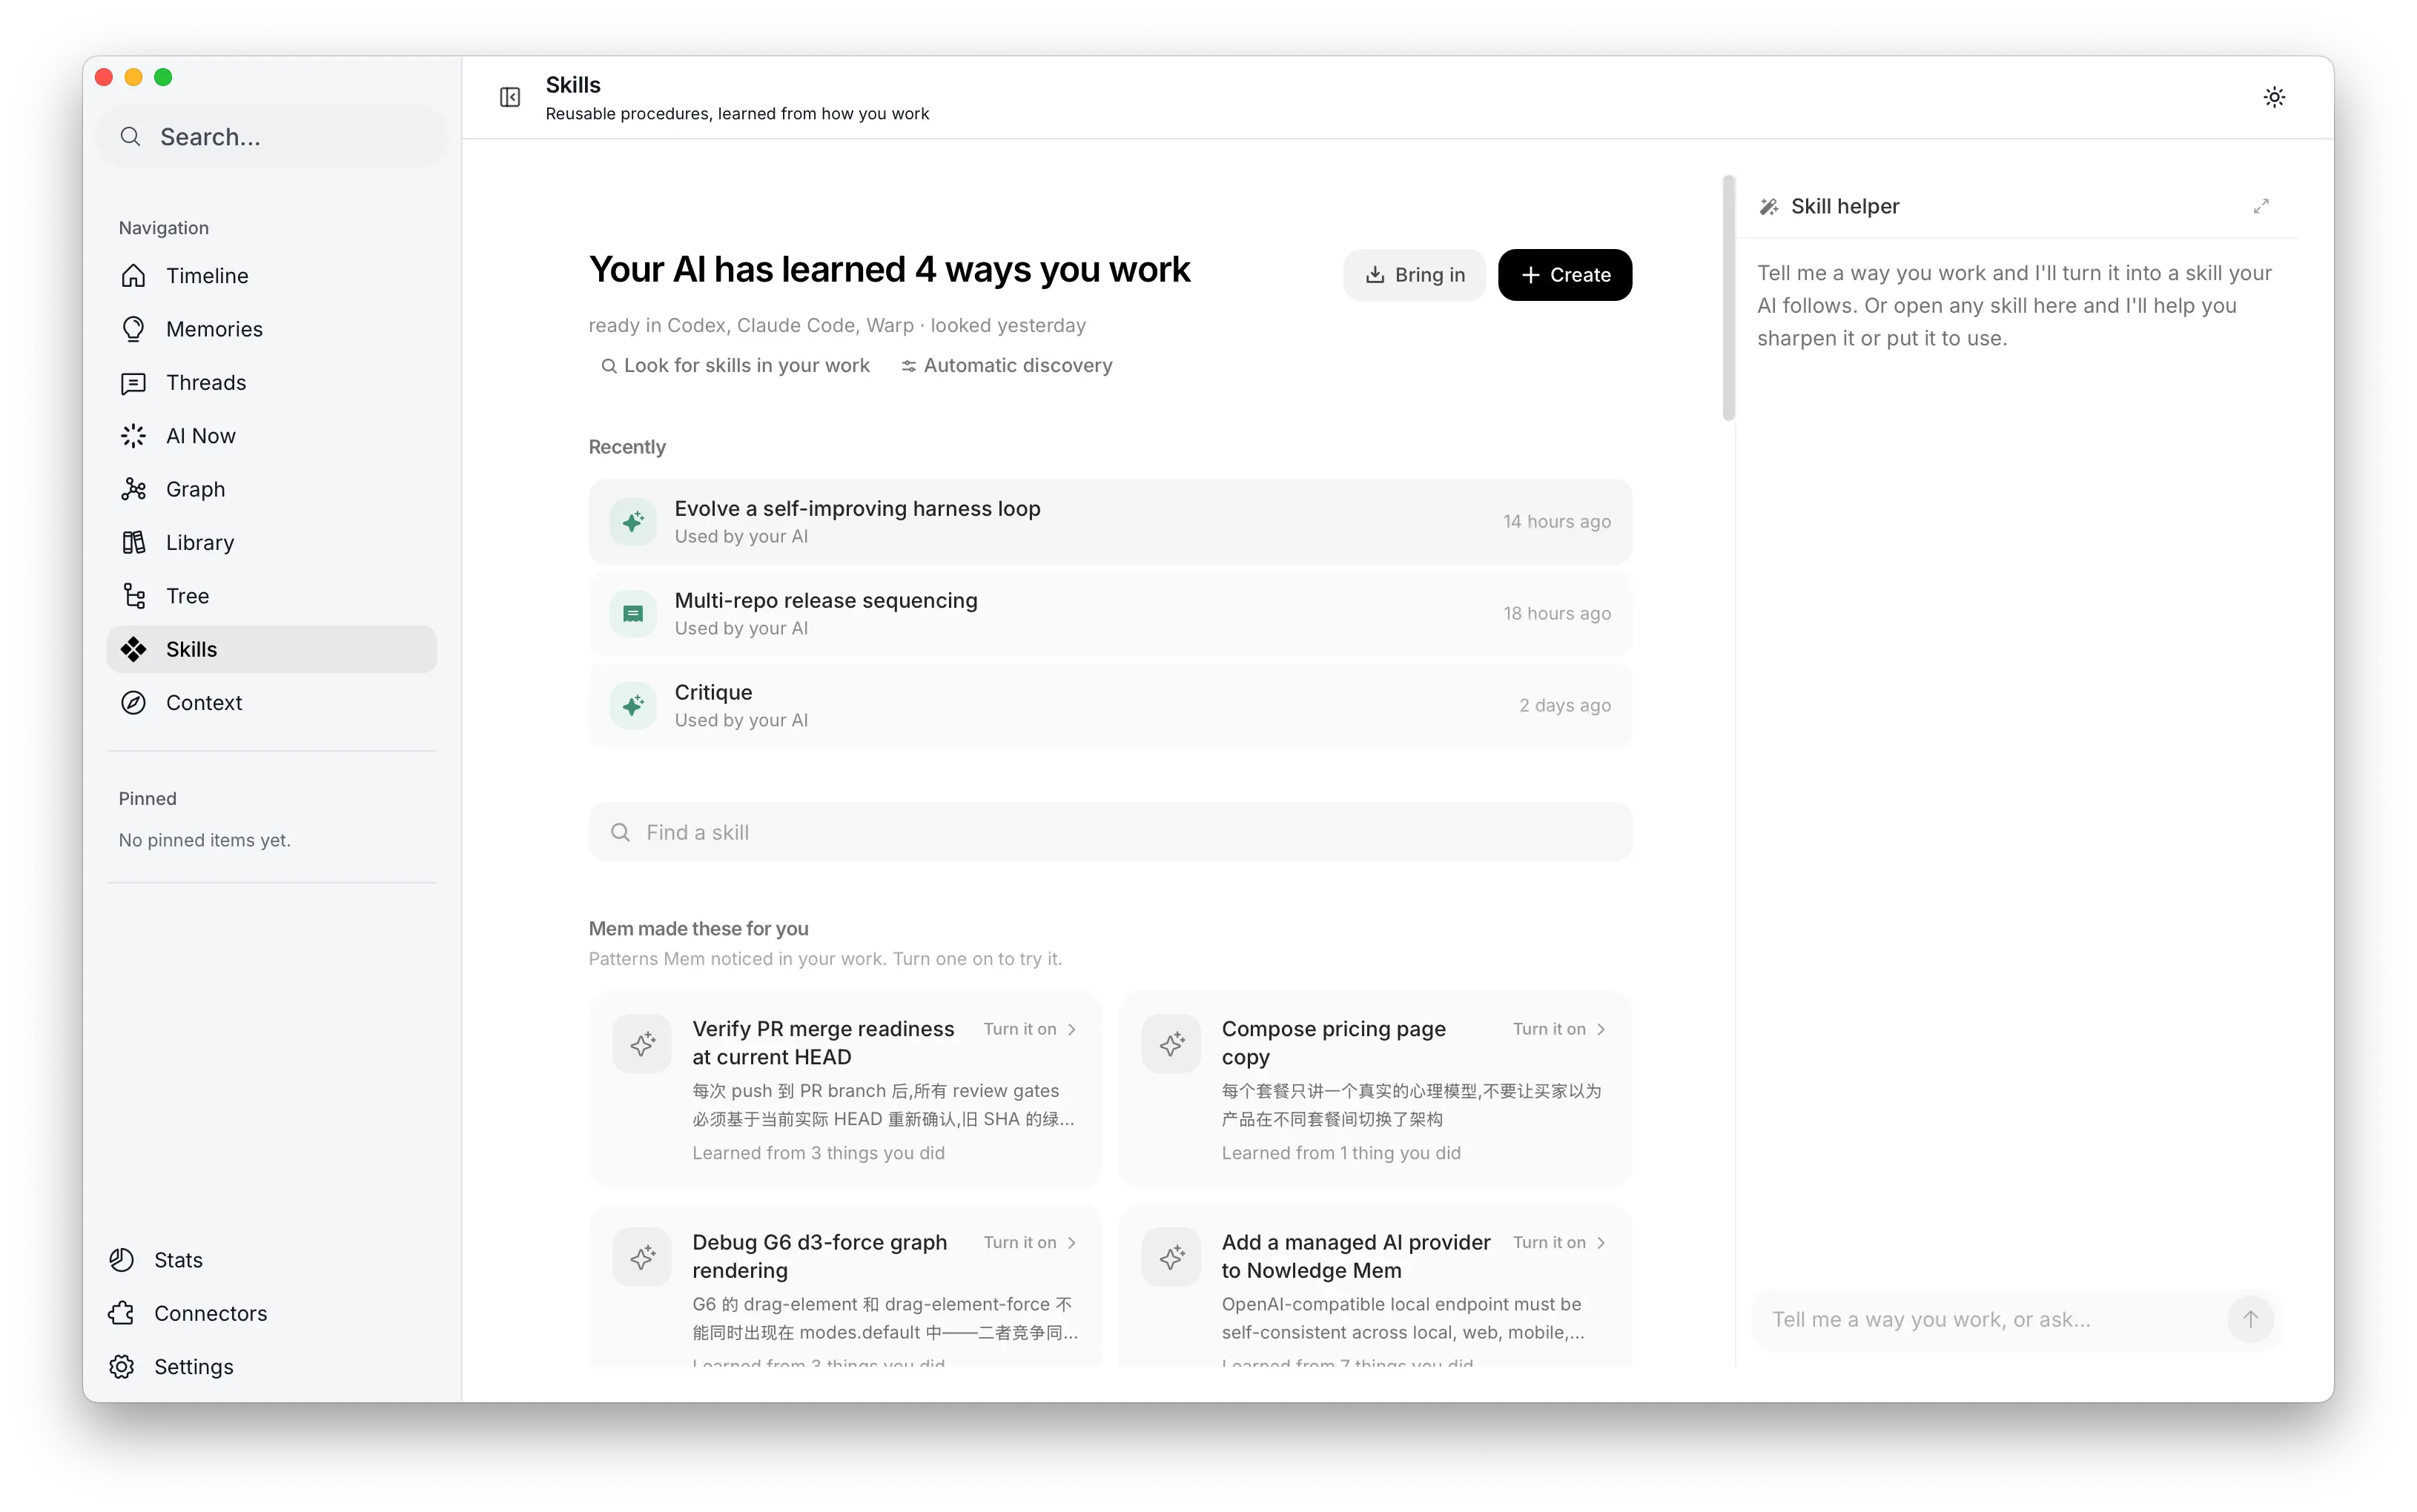The width and height of the screenshot is (2417, 1512).
Task: Click the Bring in button
Action: click(x=1414, y=275)
